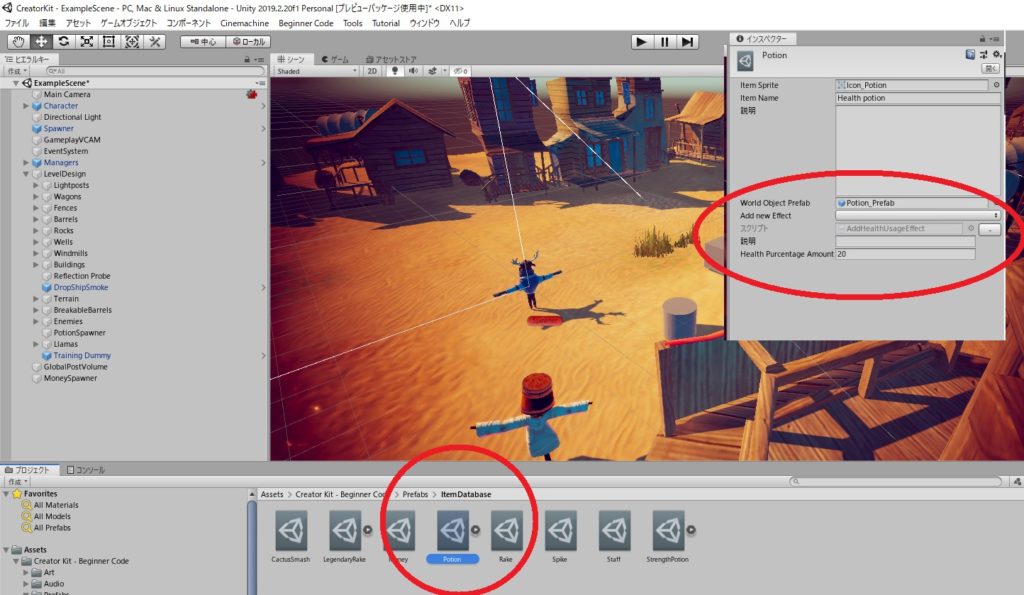Screen dimensions: 1024x595
Task: Go to Assets in the breadcrumb path
Action: (x=272, y=494)
